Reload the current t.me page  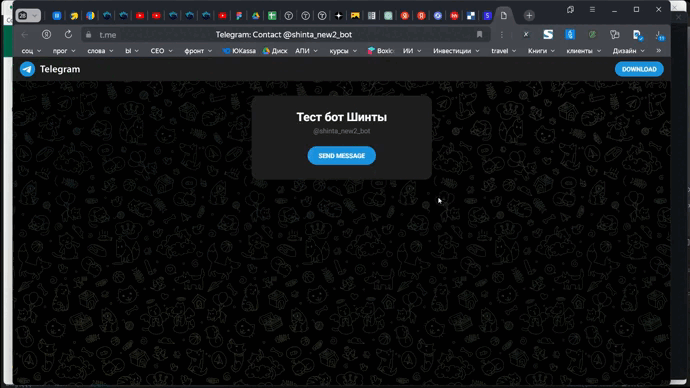pyautogui.click(x=68, y=34)
